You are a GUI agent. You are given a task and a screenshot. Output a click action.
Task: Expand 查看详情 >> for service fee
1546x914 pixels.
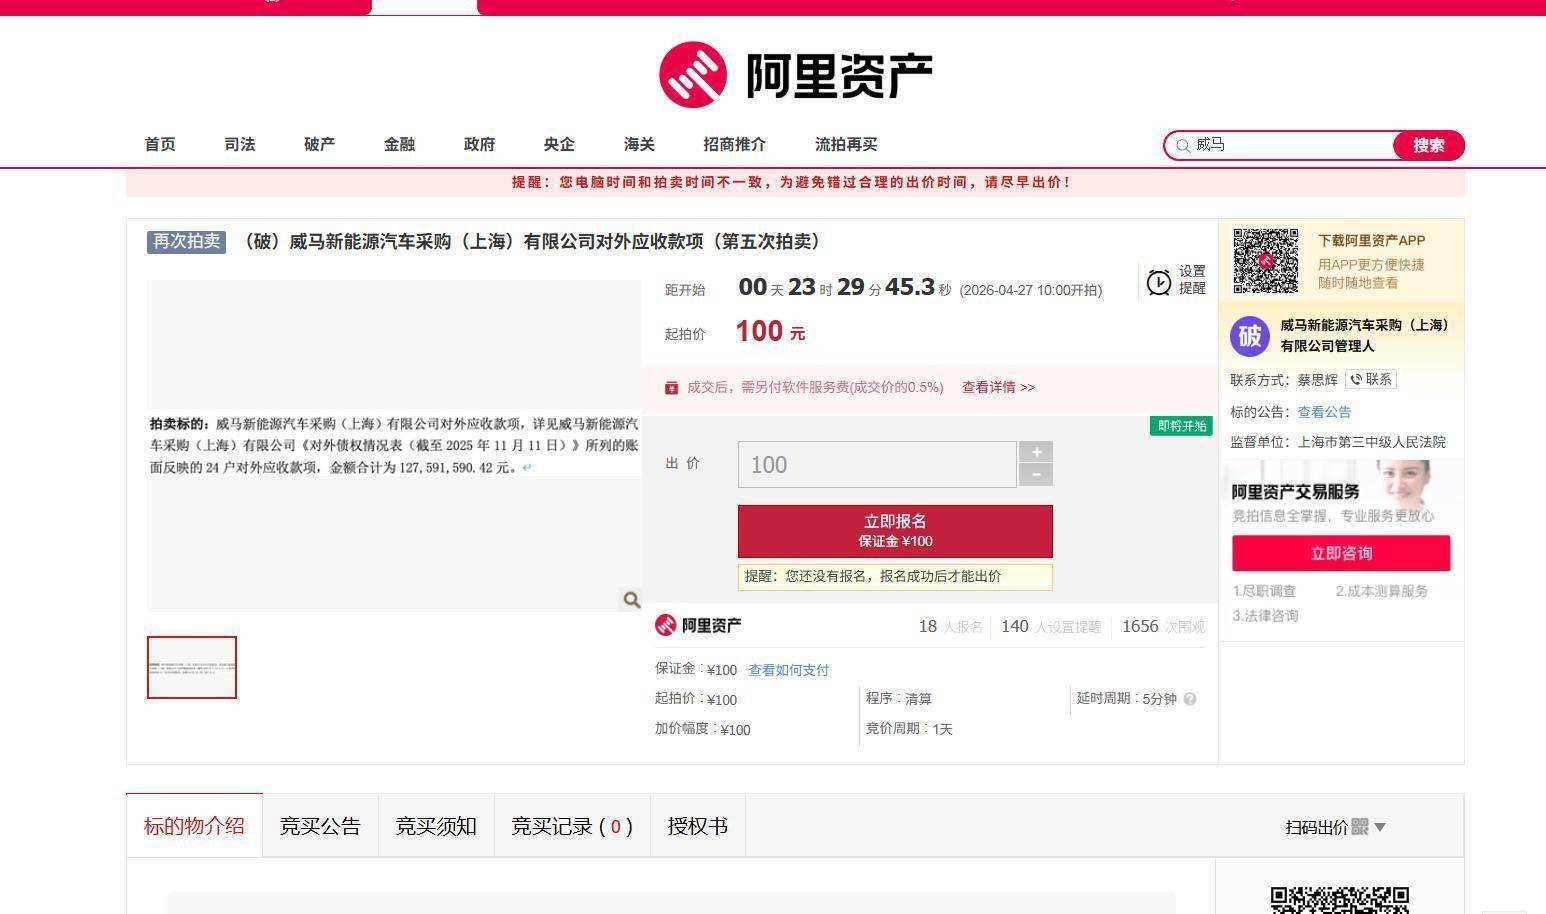point(998,388)
